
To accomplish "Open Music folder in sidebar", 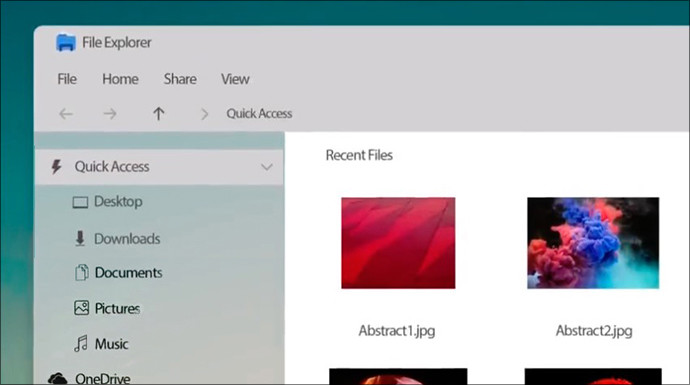I will pos(111,344).
